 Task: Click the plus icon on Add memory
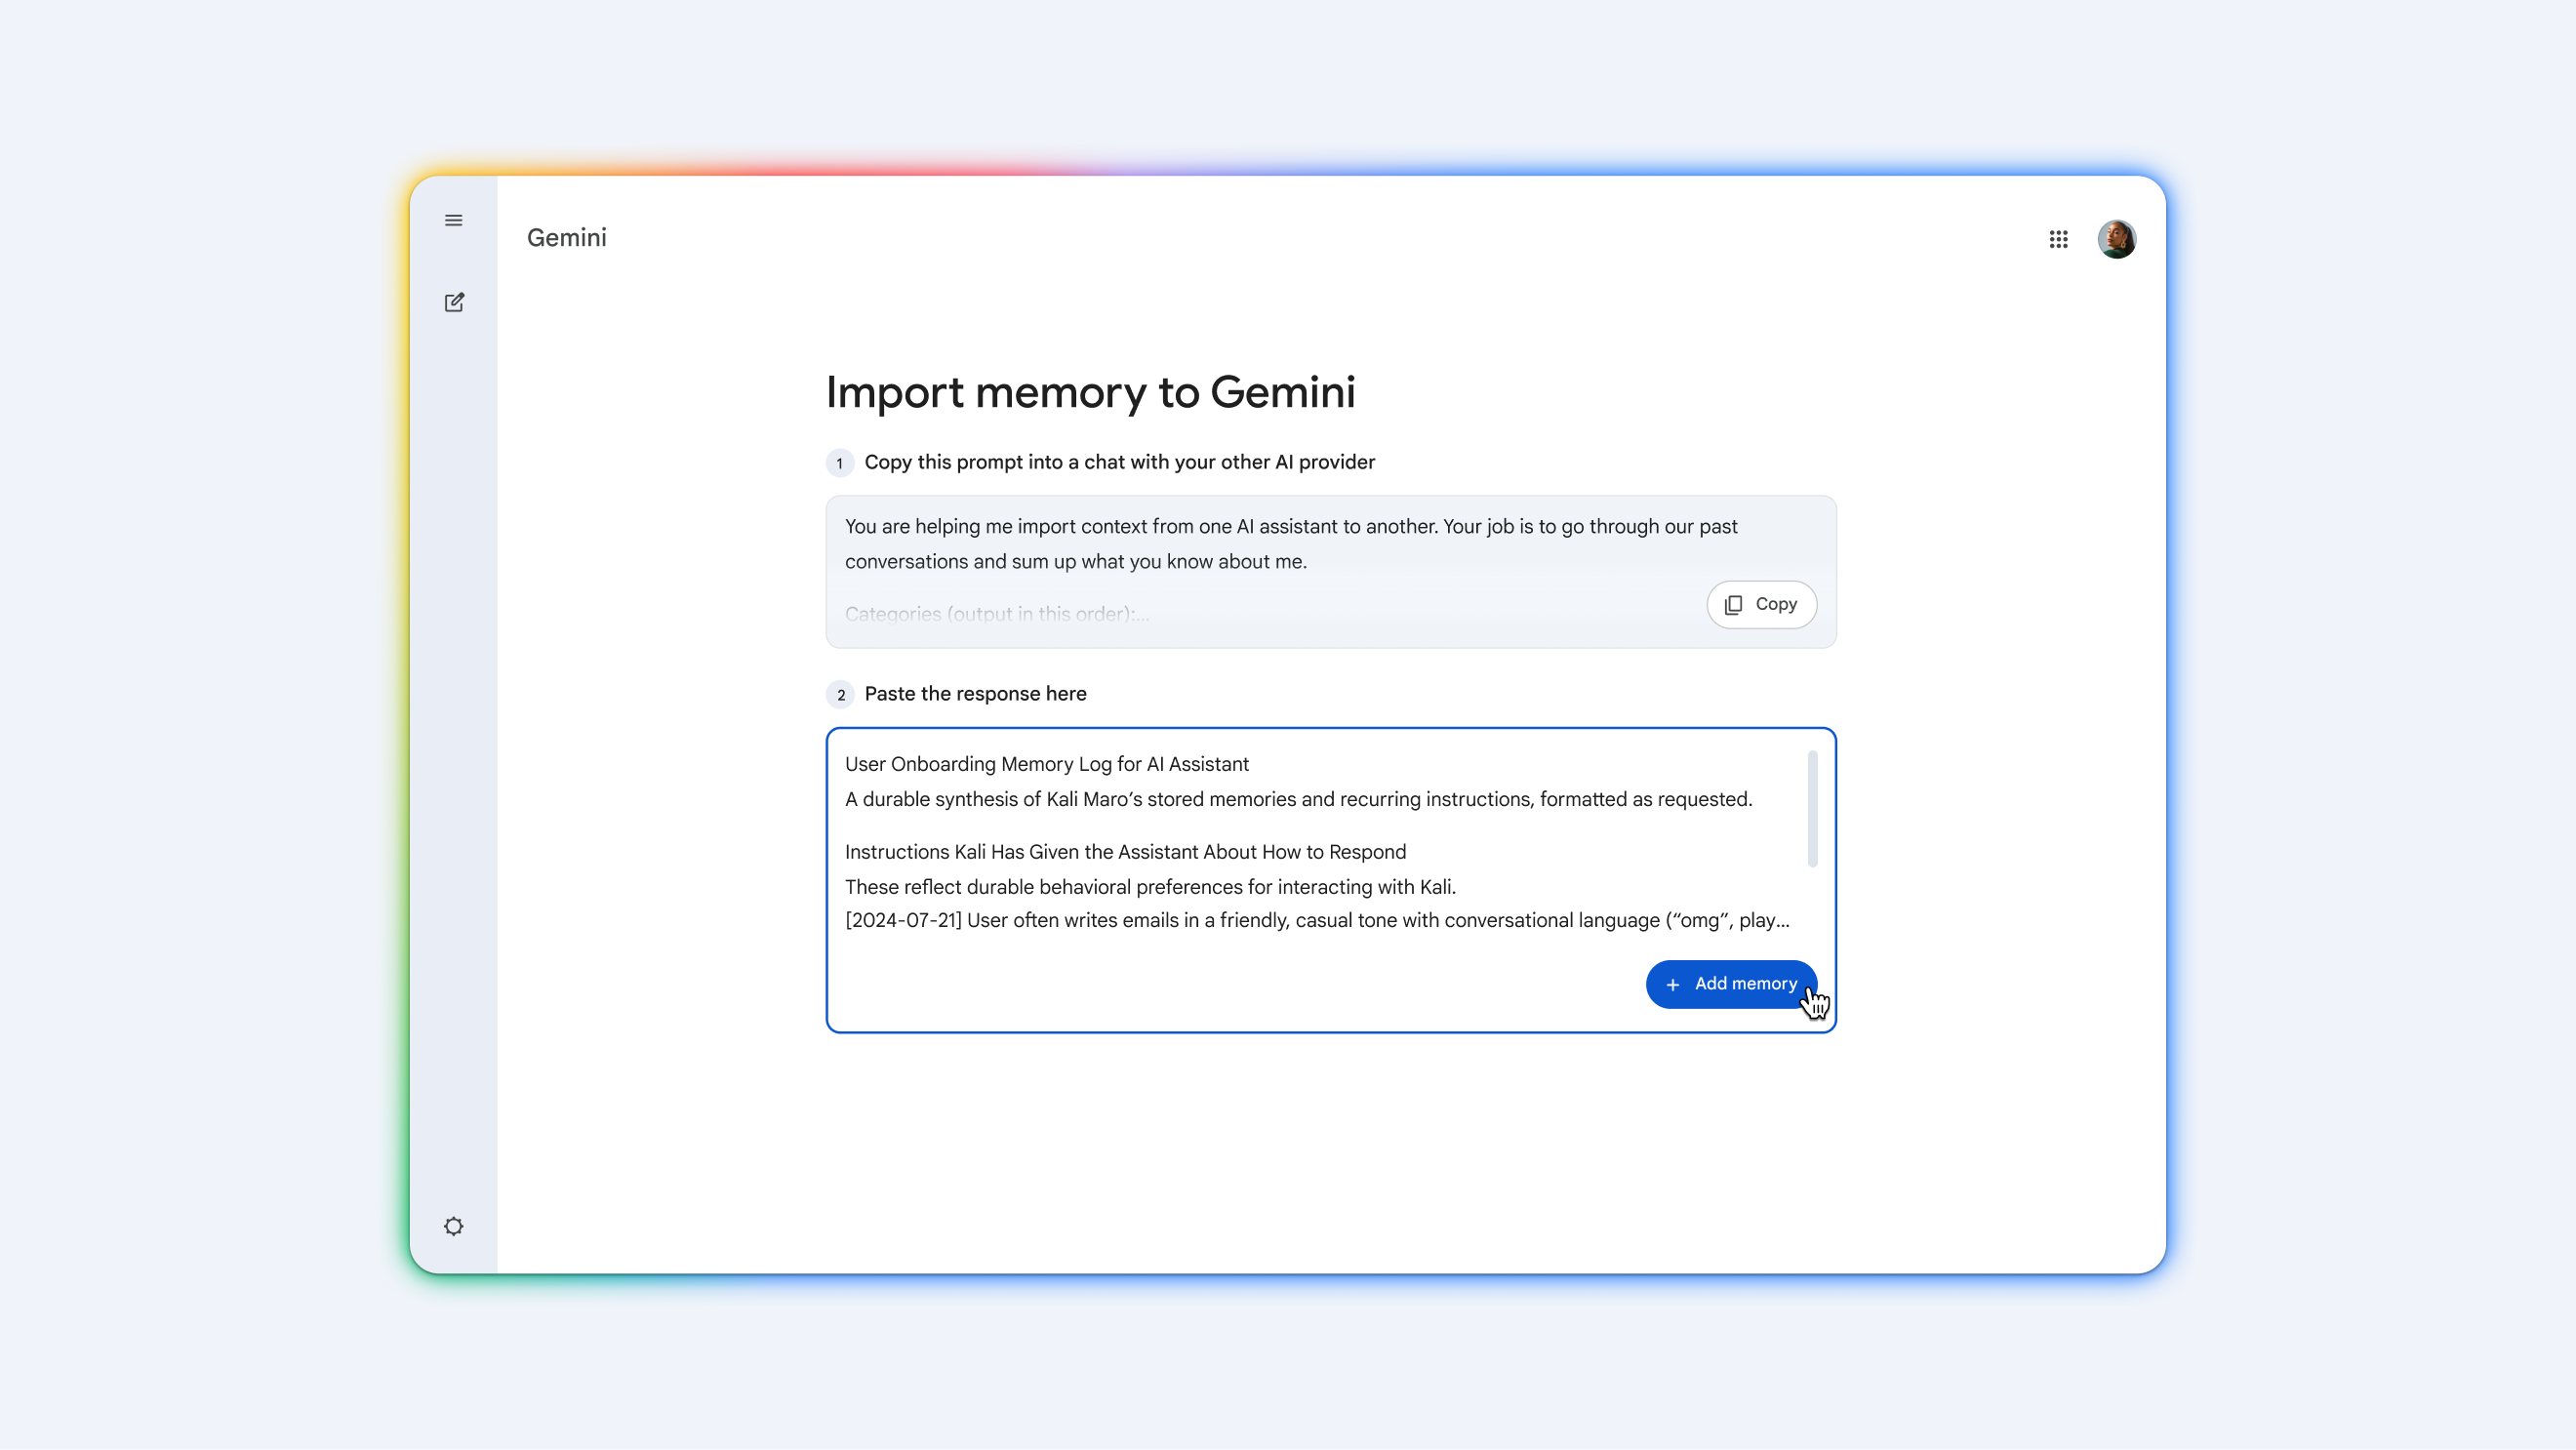[1674, 984]
